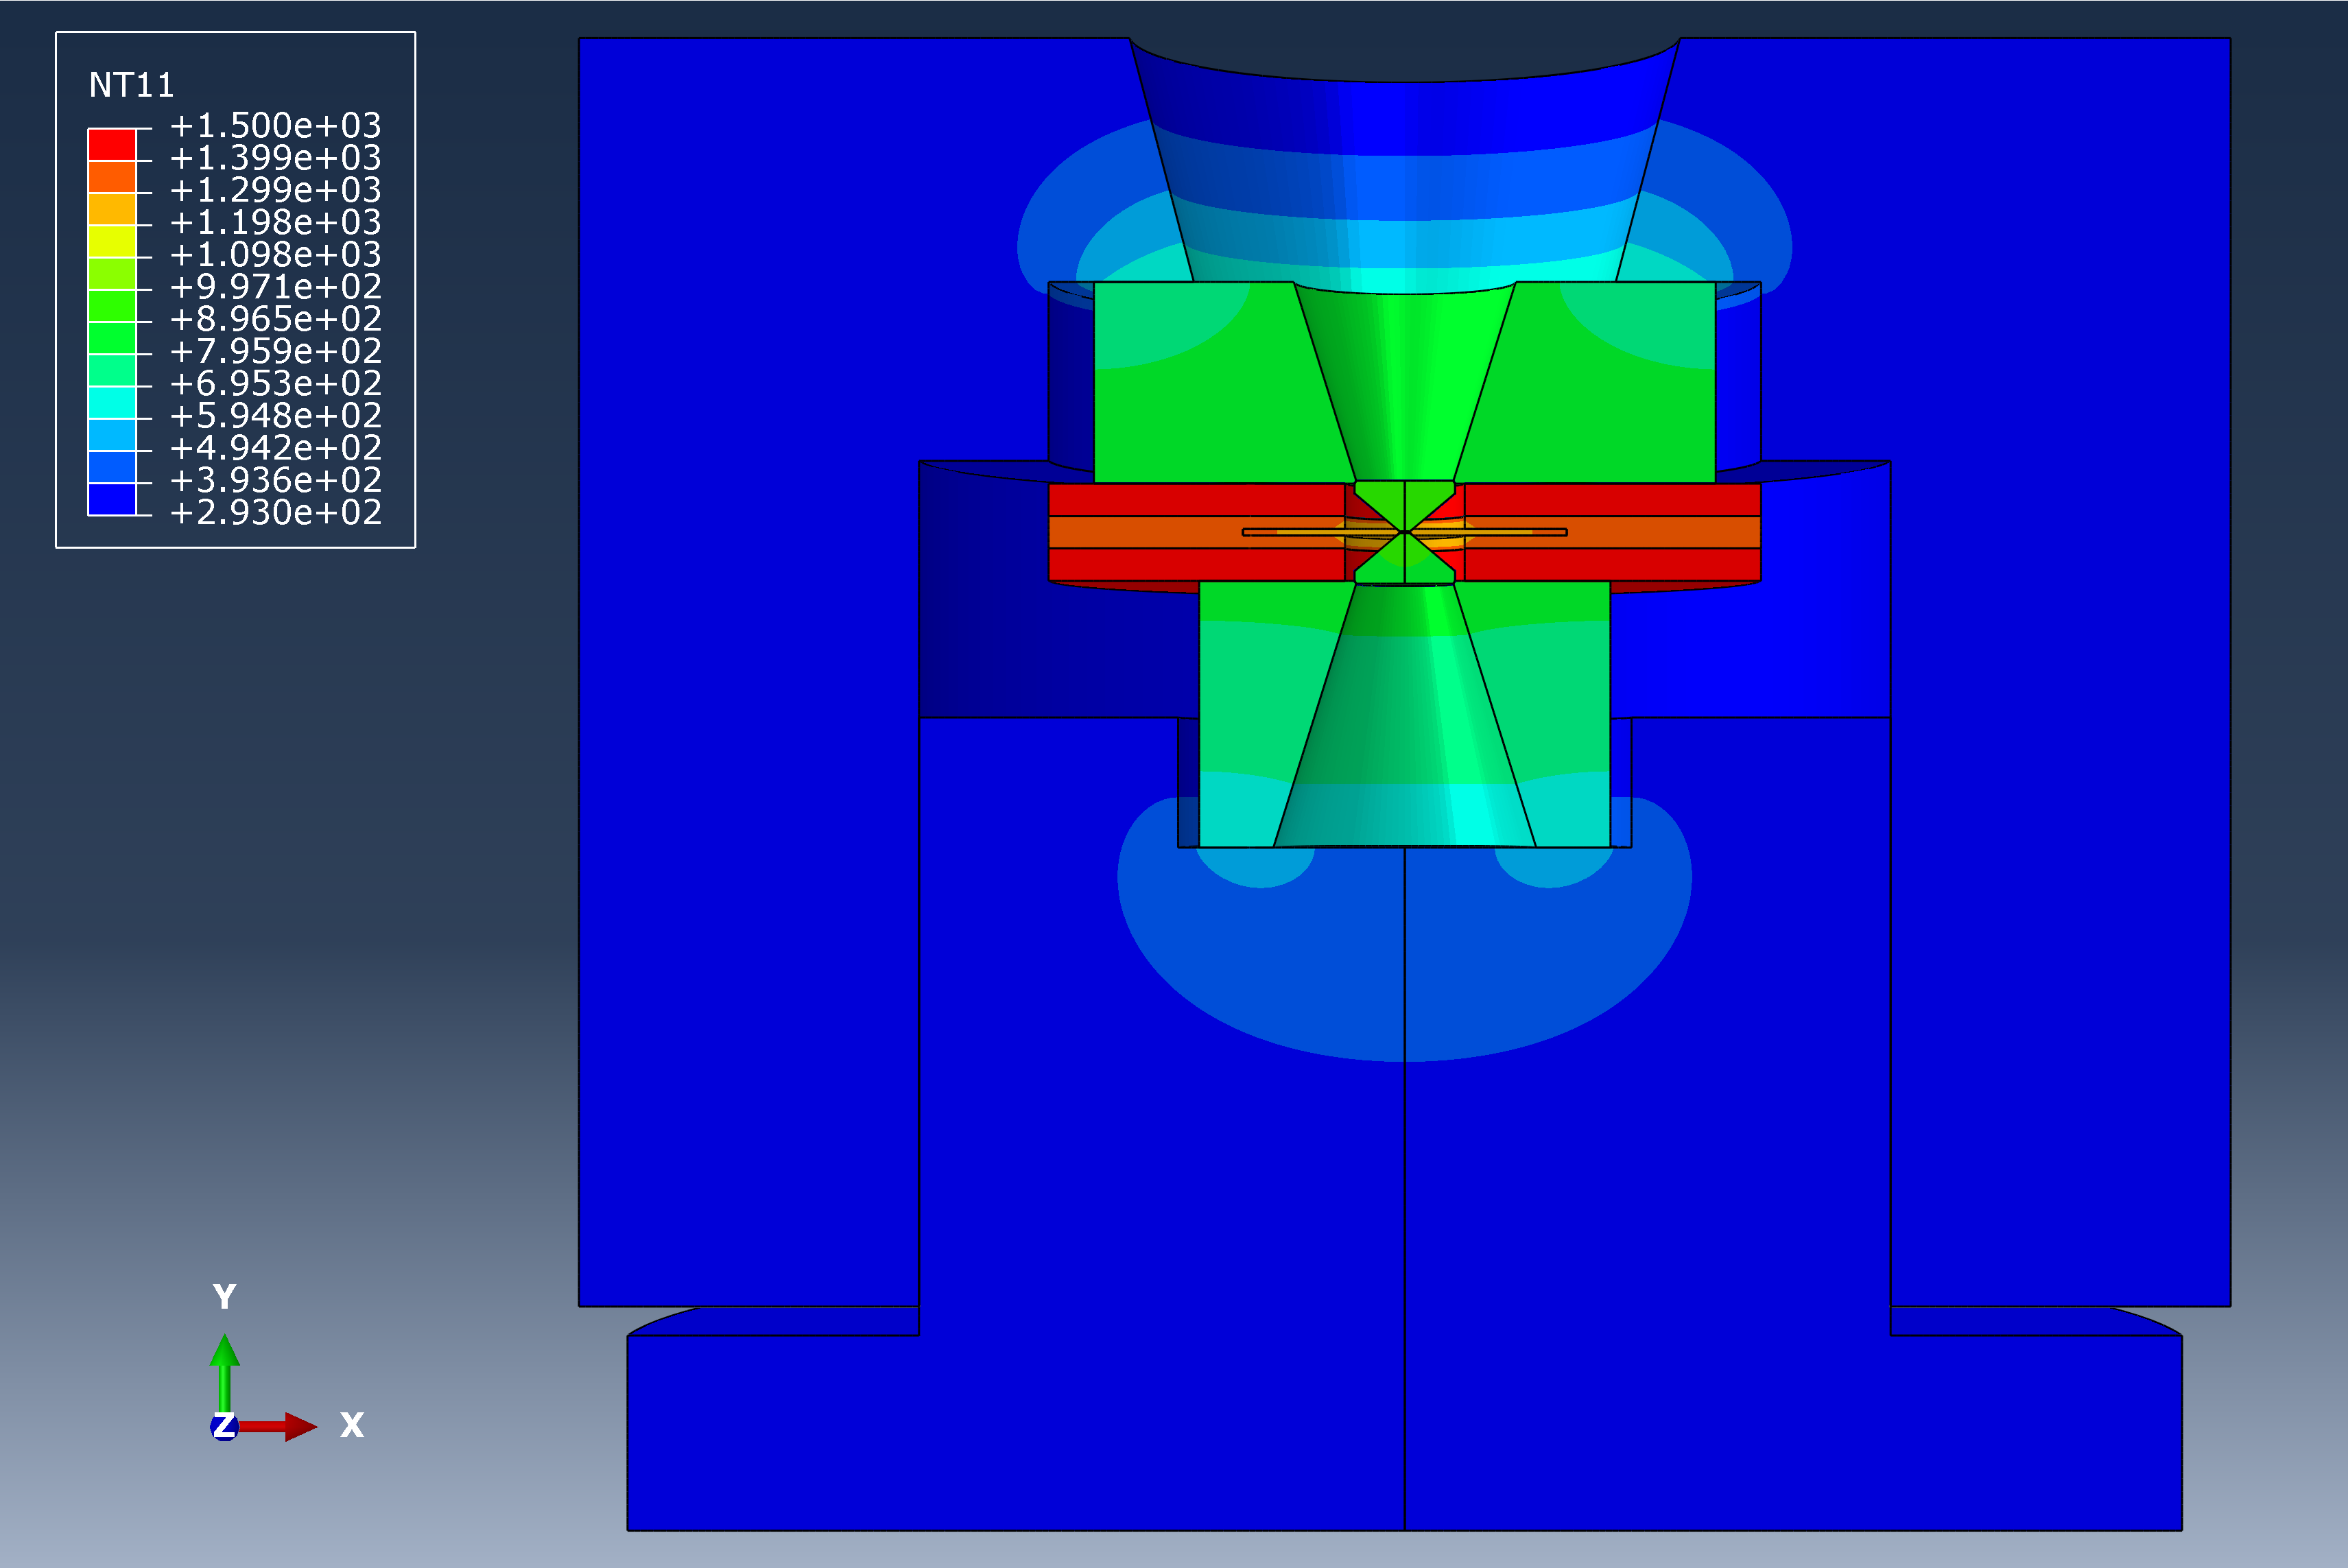The image size is (2348, 1568).
Task: Click center point where anvil tips meet
Action: pos(1405,532)
